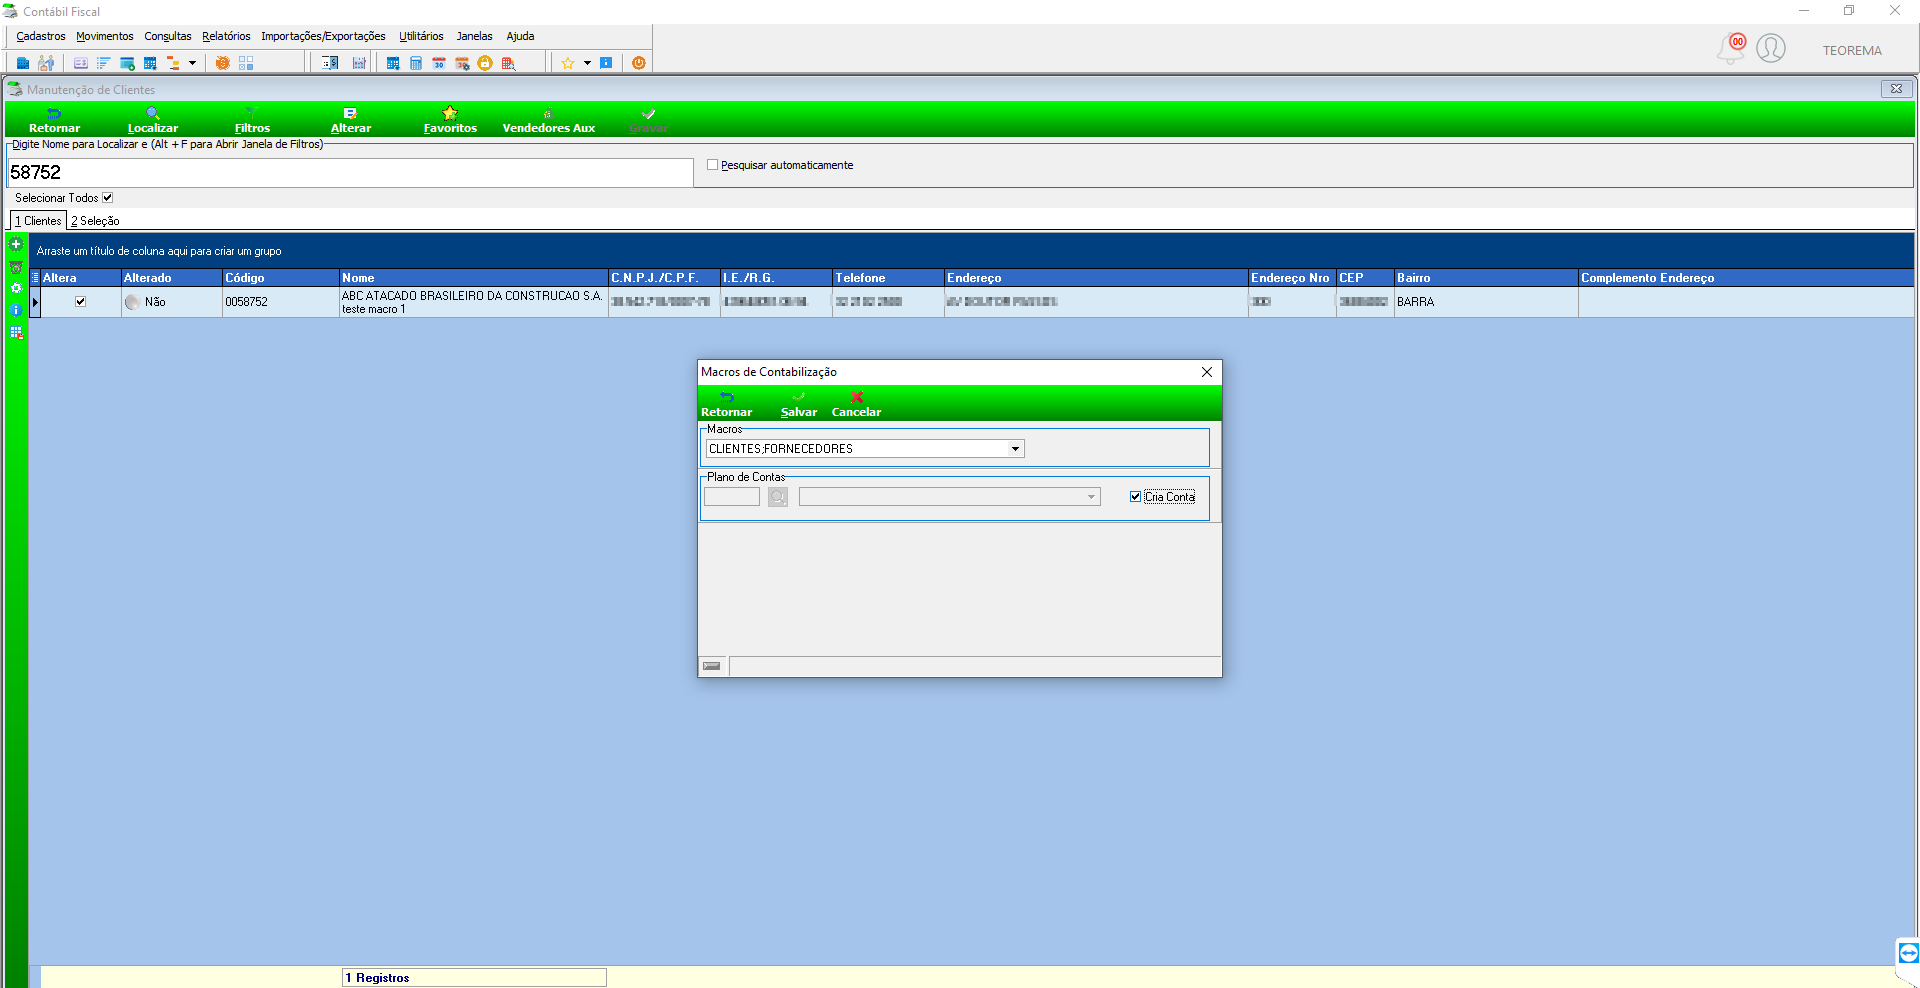Switch to the 2 Seleção tab
Viewport: 1920px width, 988px height.
(x=95, y=221)
